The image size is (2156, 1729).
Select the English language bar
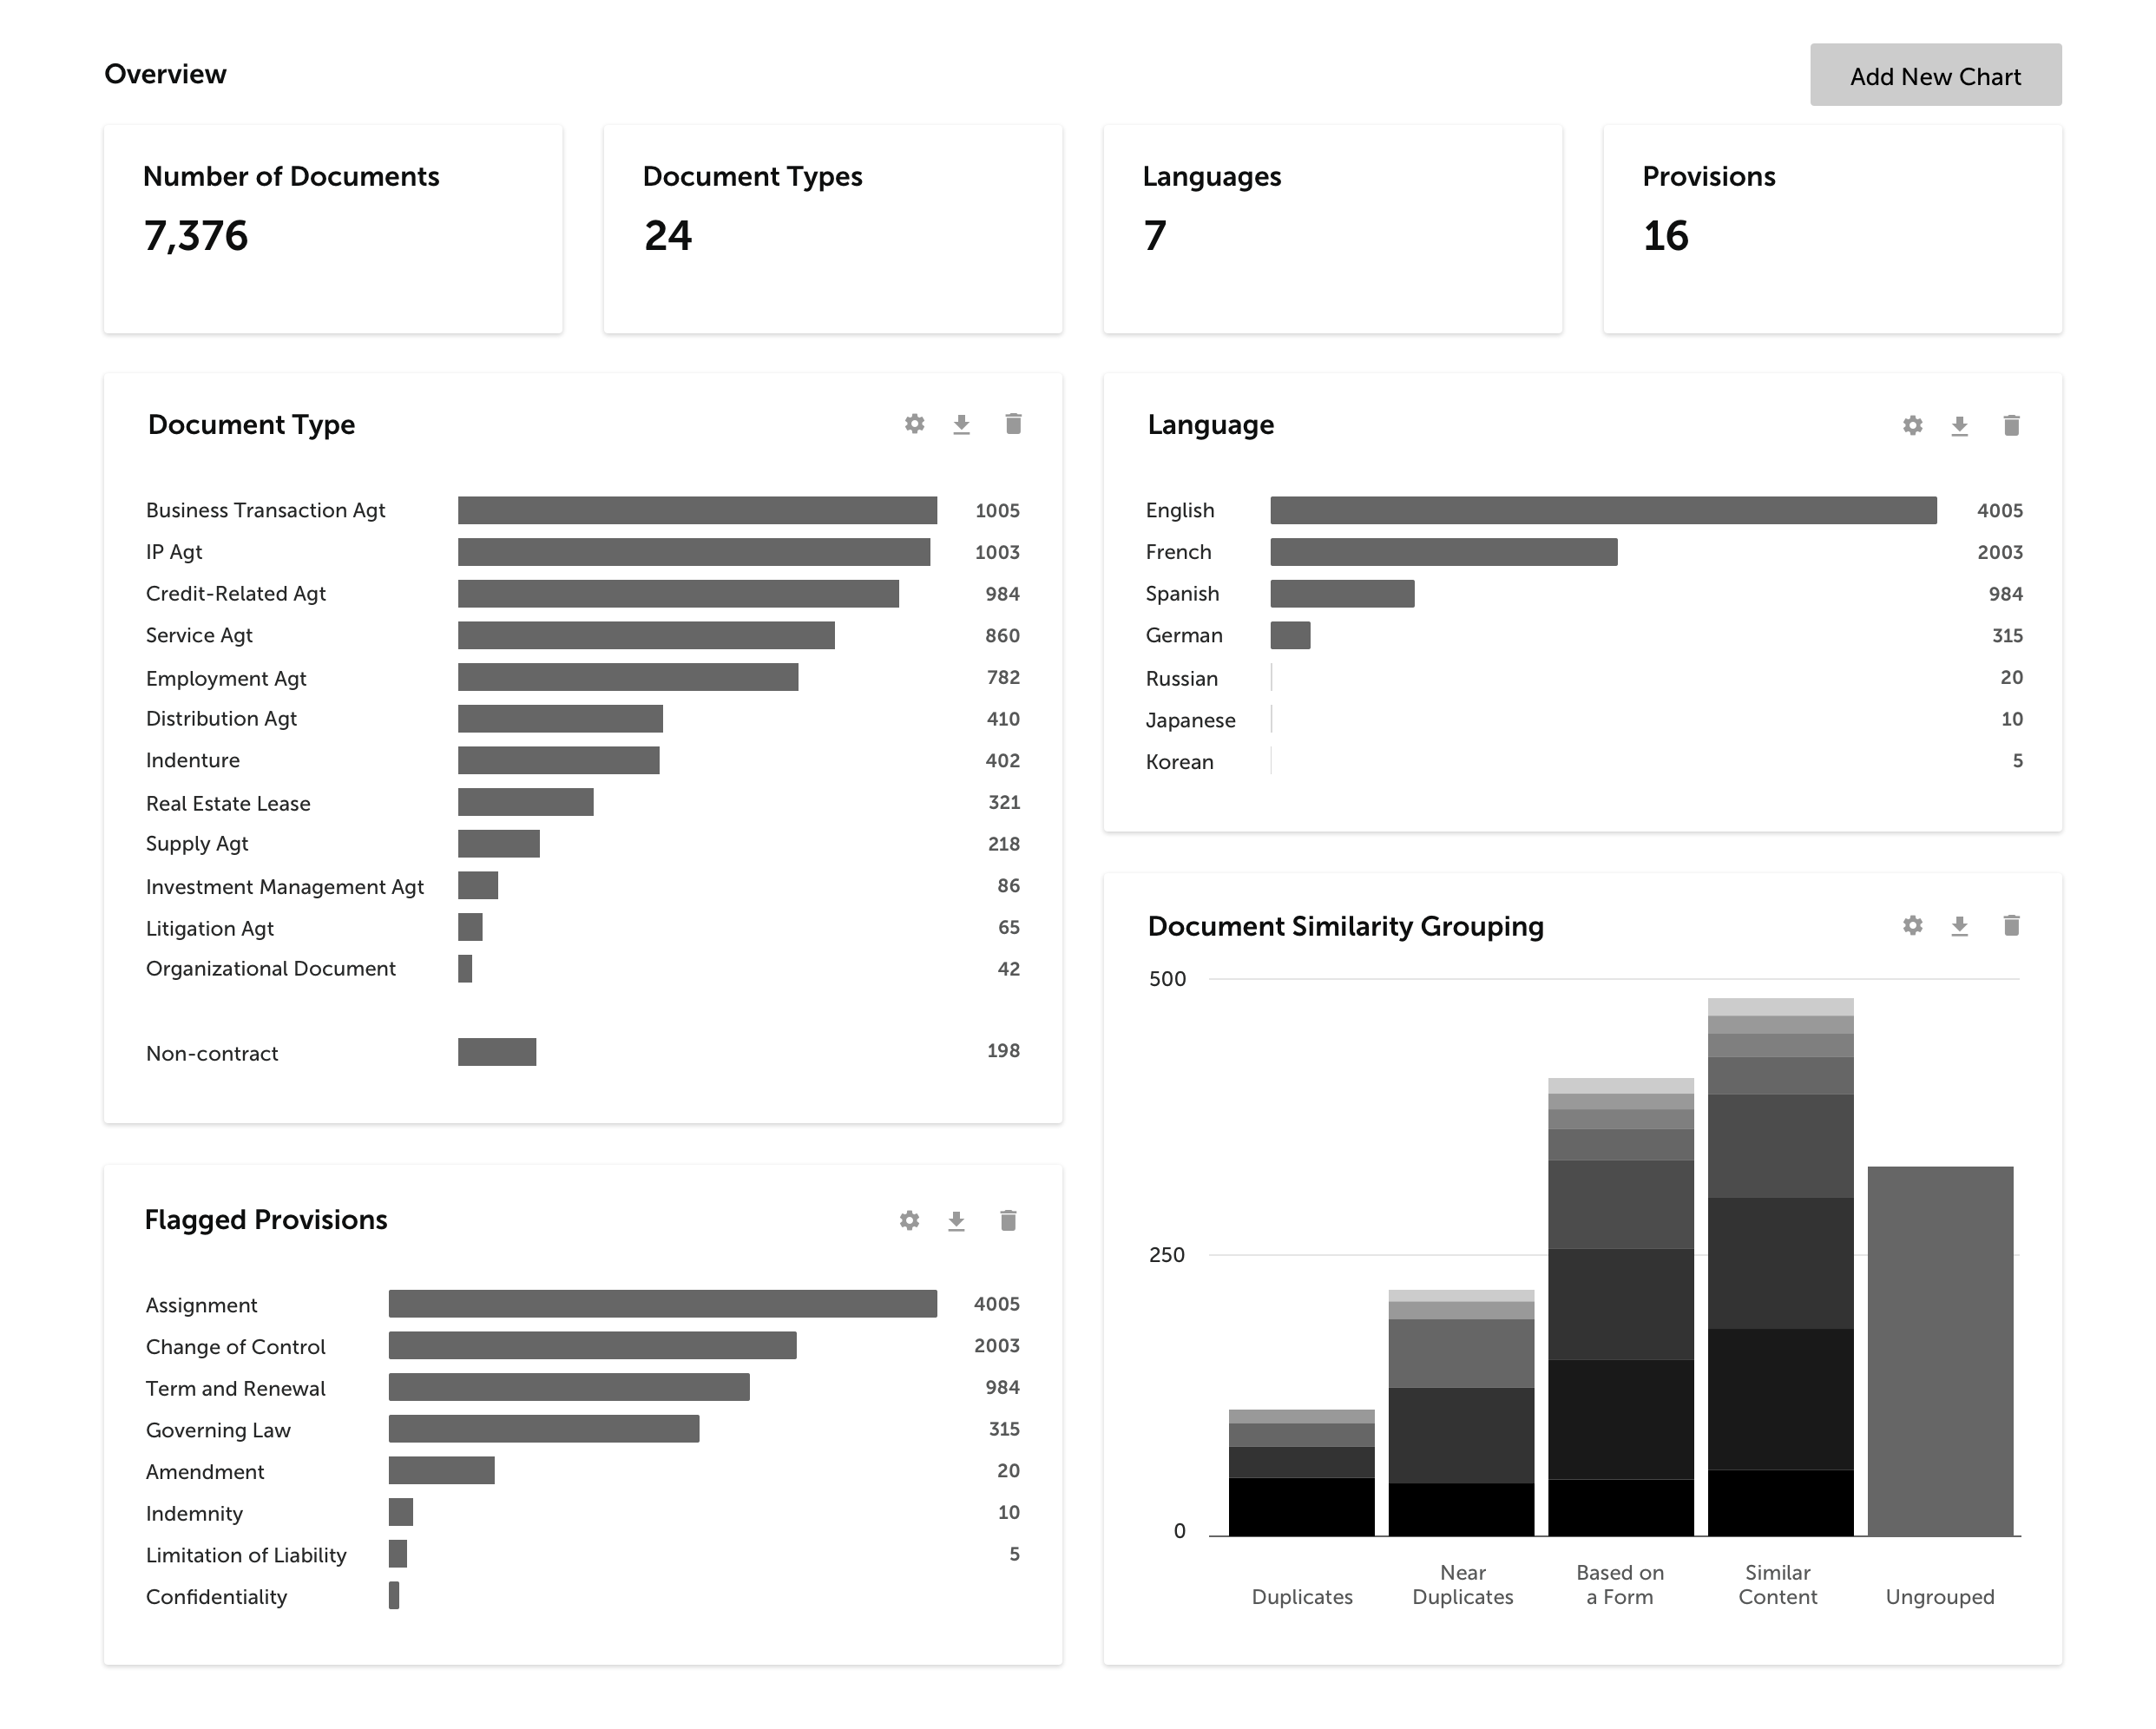[x=1602, y=510]
